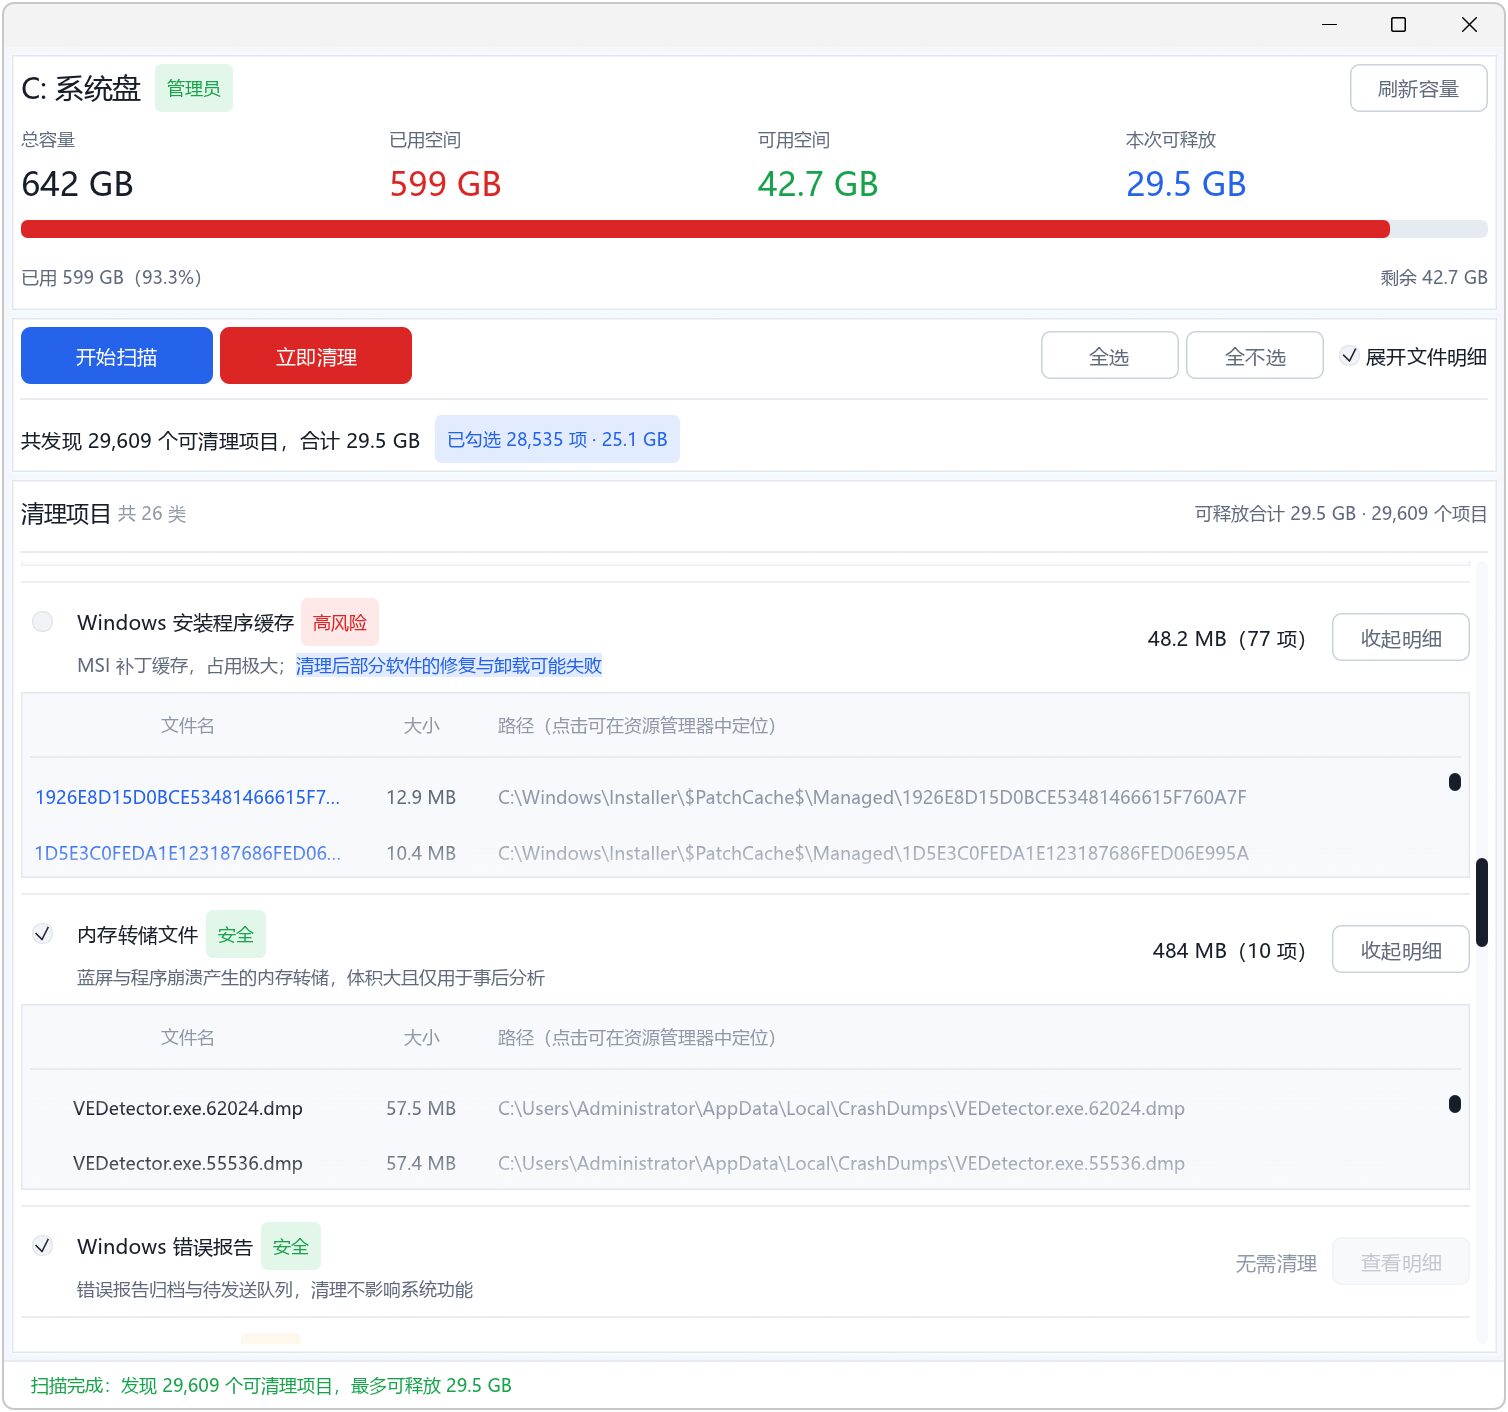Maximize the window
This screenshot has height=1412, width=1508.
click(1399, 24)
